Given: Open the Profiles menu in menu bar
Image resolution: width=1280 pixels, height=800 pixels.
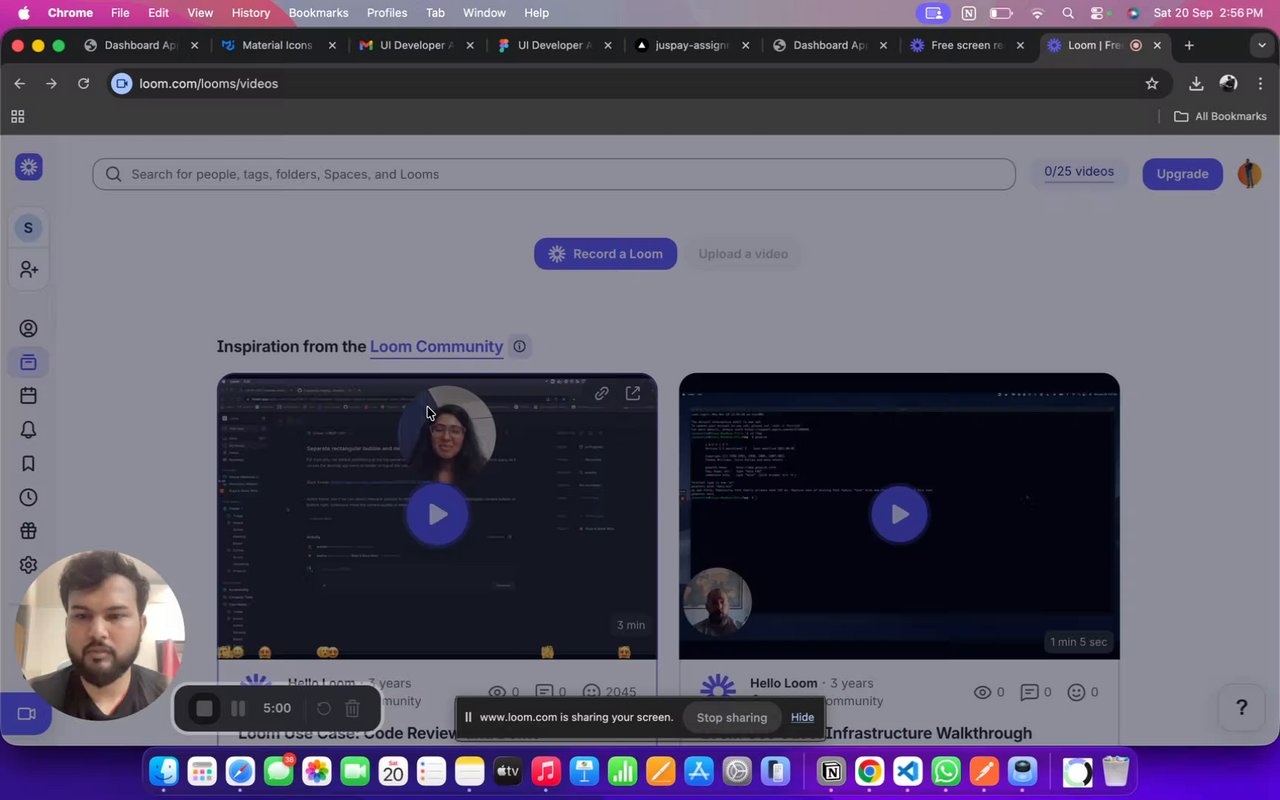Looking at the screenshot, I should [x=387, y=13].
